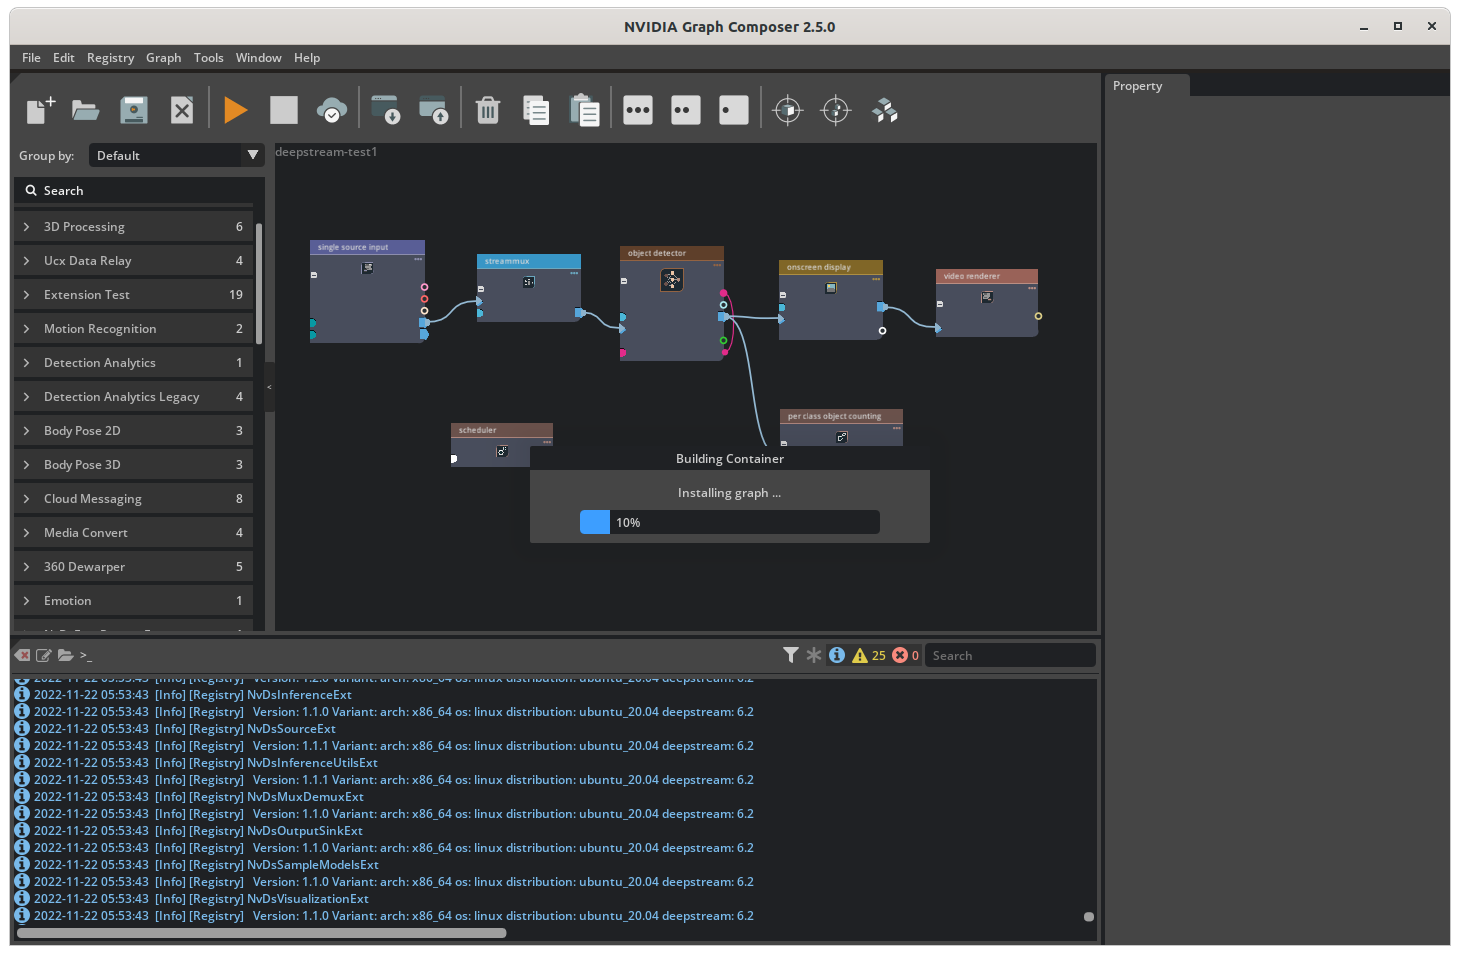This screenshot has width=1460, height=955.
Task: Copy selected components icon
Action: click(536, 110)
